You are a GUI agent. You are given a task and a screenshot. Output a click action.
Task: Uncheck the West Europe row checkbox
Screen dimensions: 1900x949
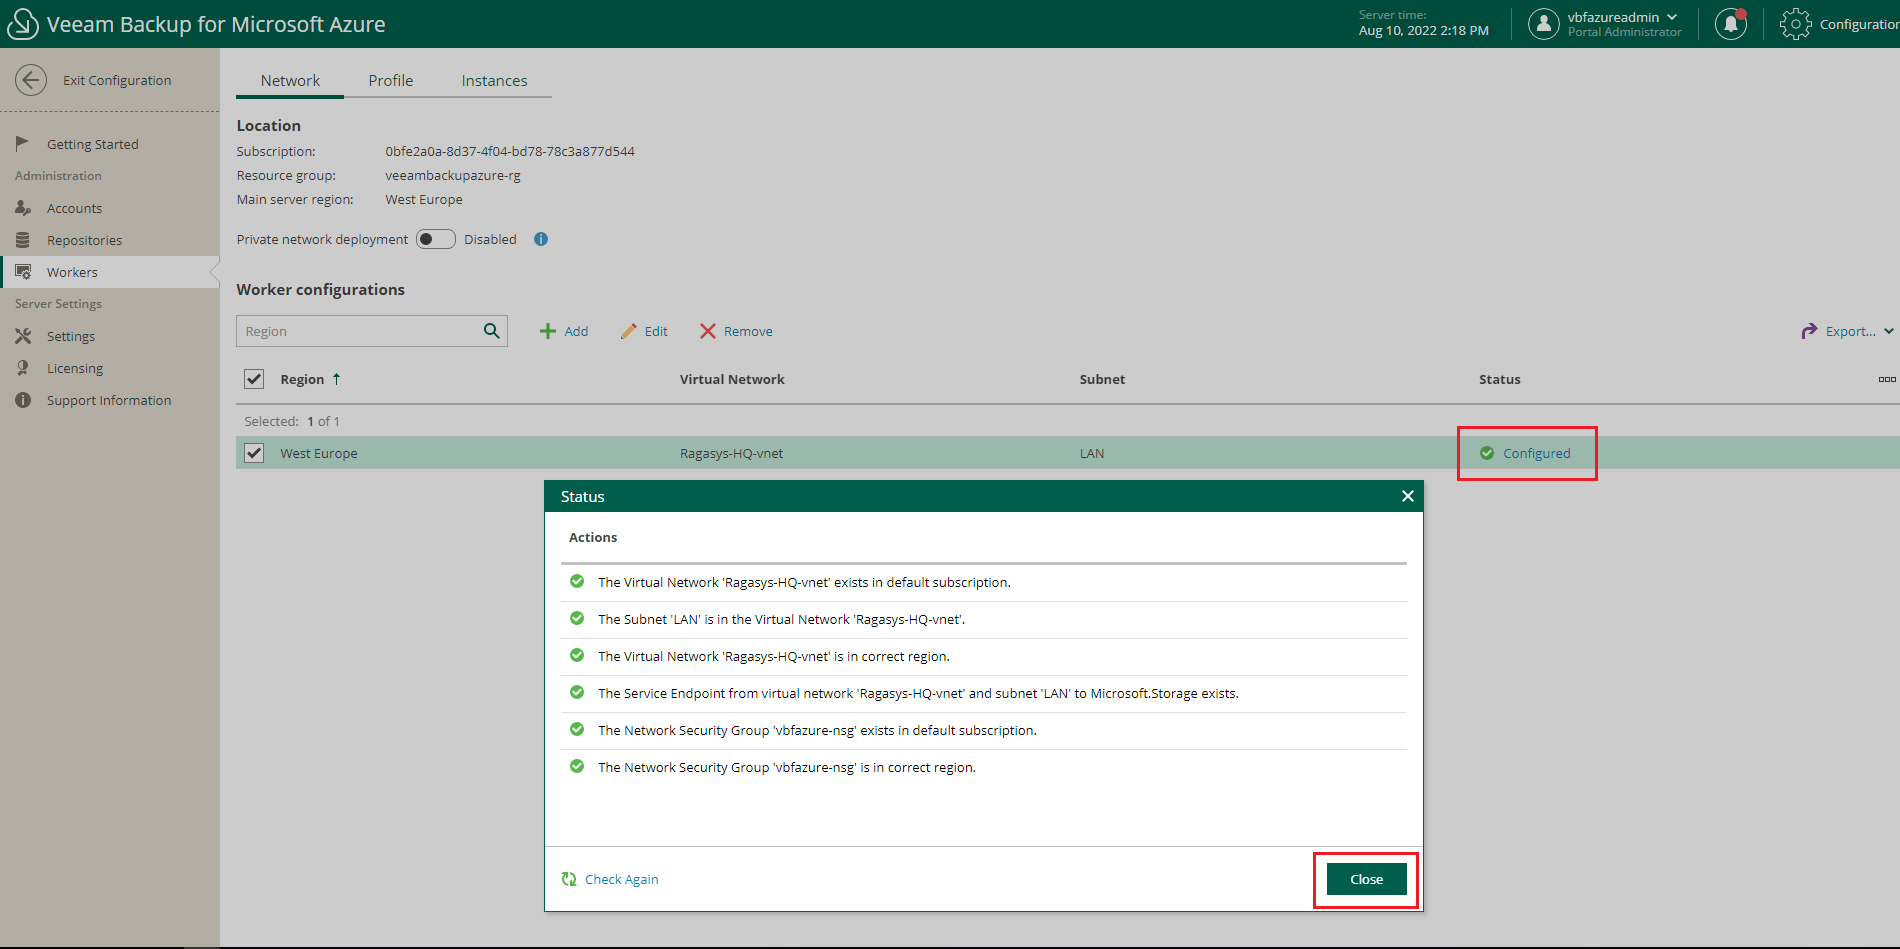click(x=254, y=453)
